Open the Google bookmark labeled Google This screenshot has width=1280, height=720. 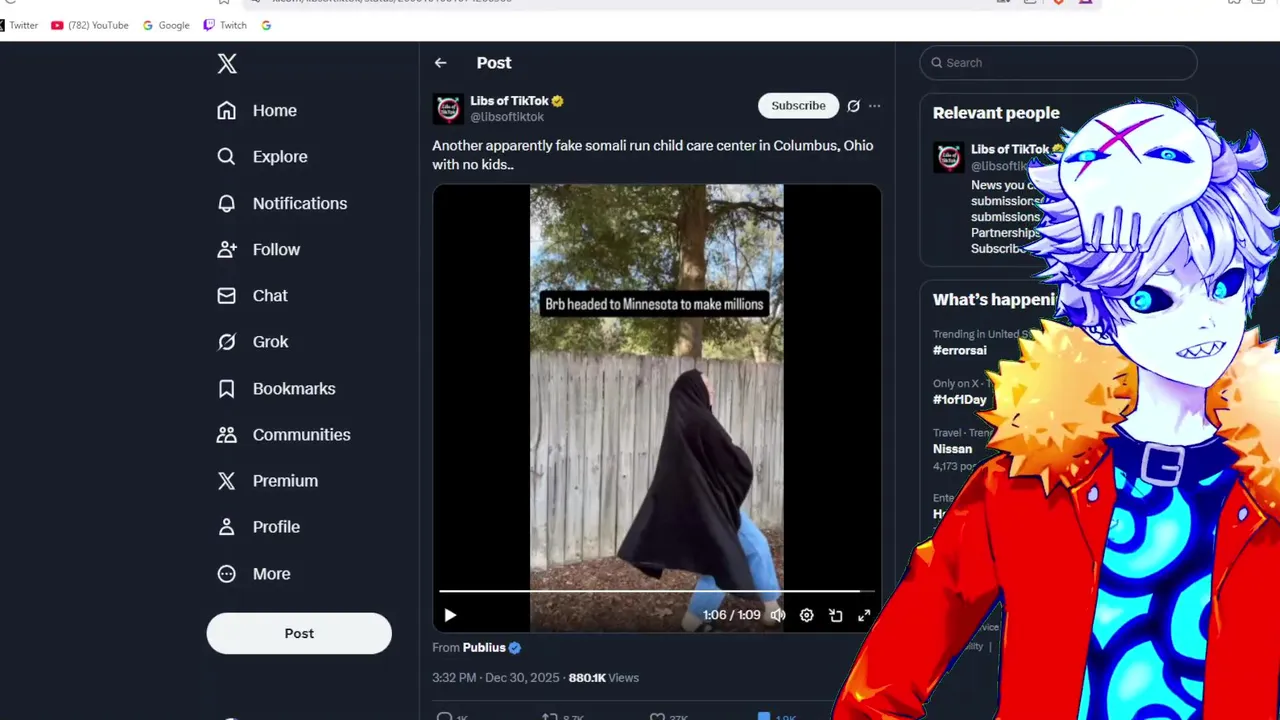pos(166,26)
